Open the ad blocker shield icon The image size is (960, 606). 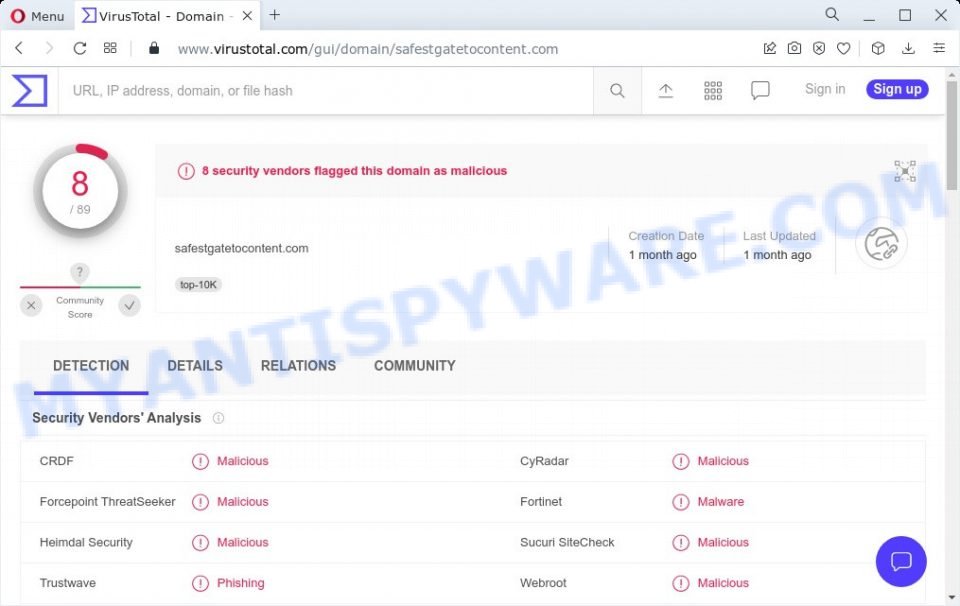pos(819,48)
